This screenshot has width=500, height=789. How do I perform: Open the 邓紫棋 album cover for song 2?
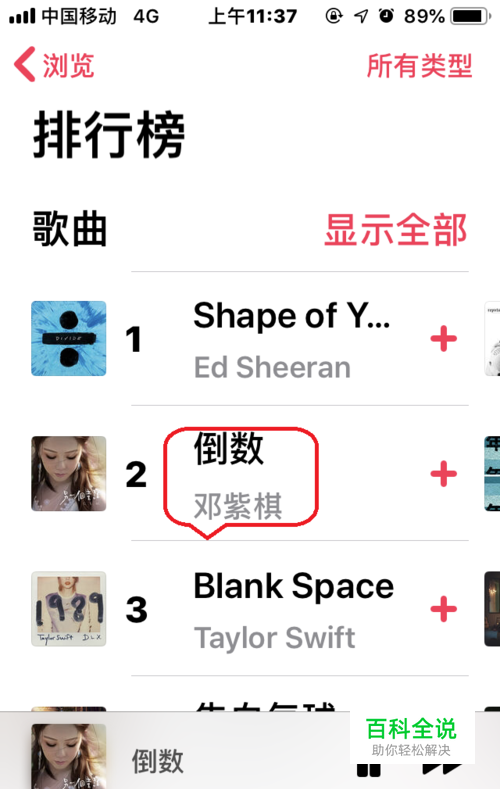(68, 474)
